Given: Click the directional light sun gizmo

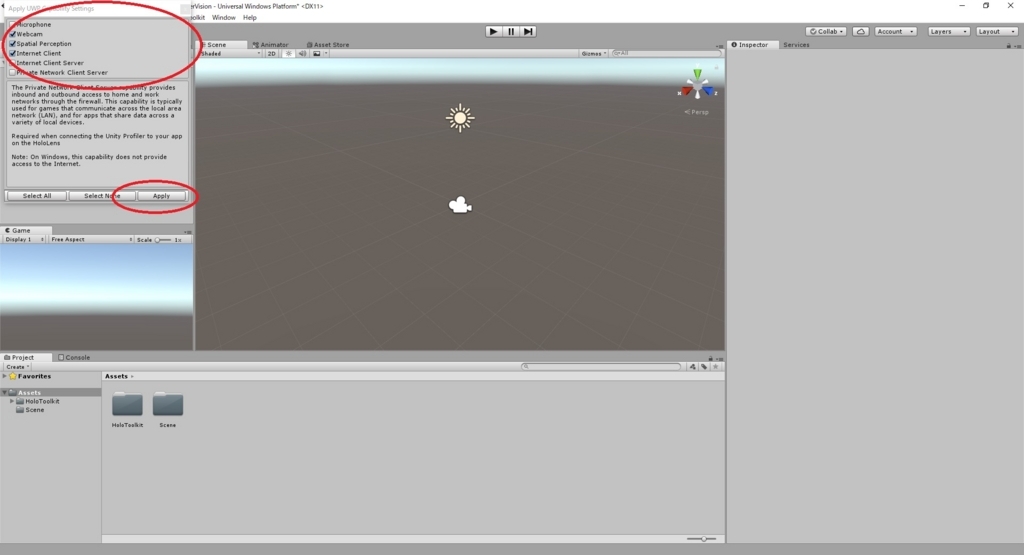Looking at the screenshot, I should coord(460,118).
